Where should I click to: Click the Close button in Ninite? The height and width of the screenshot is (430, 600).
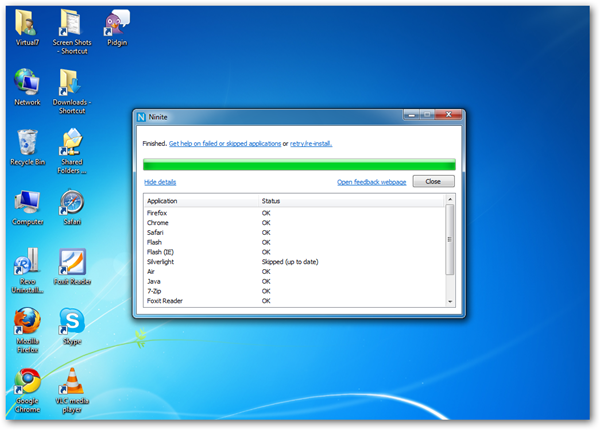pos(433,182)
